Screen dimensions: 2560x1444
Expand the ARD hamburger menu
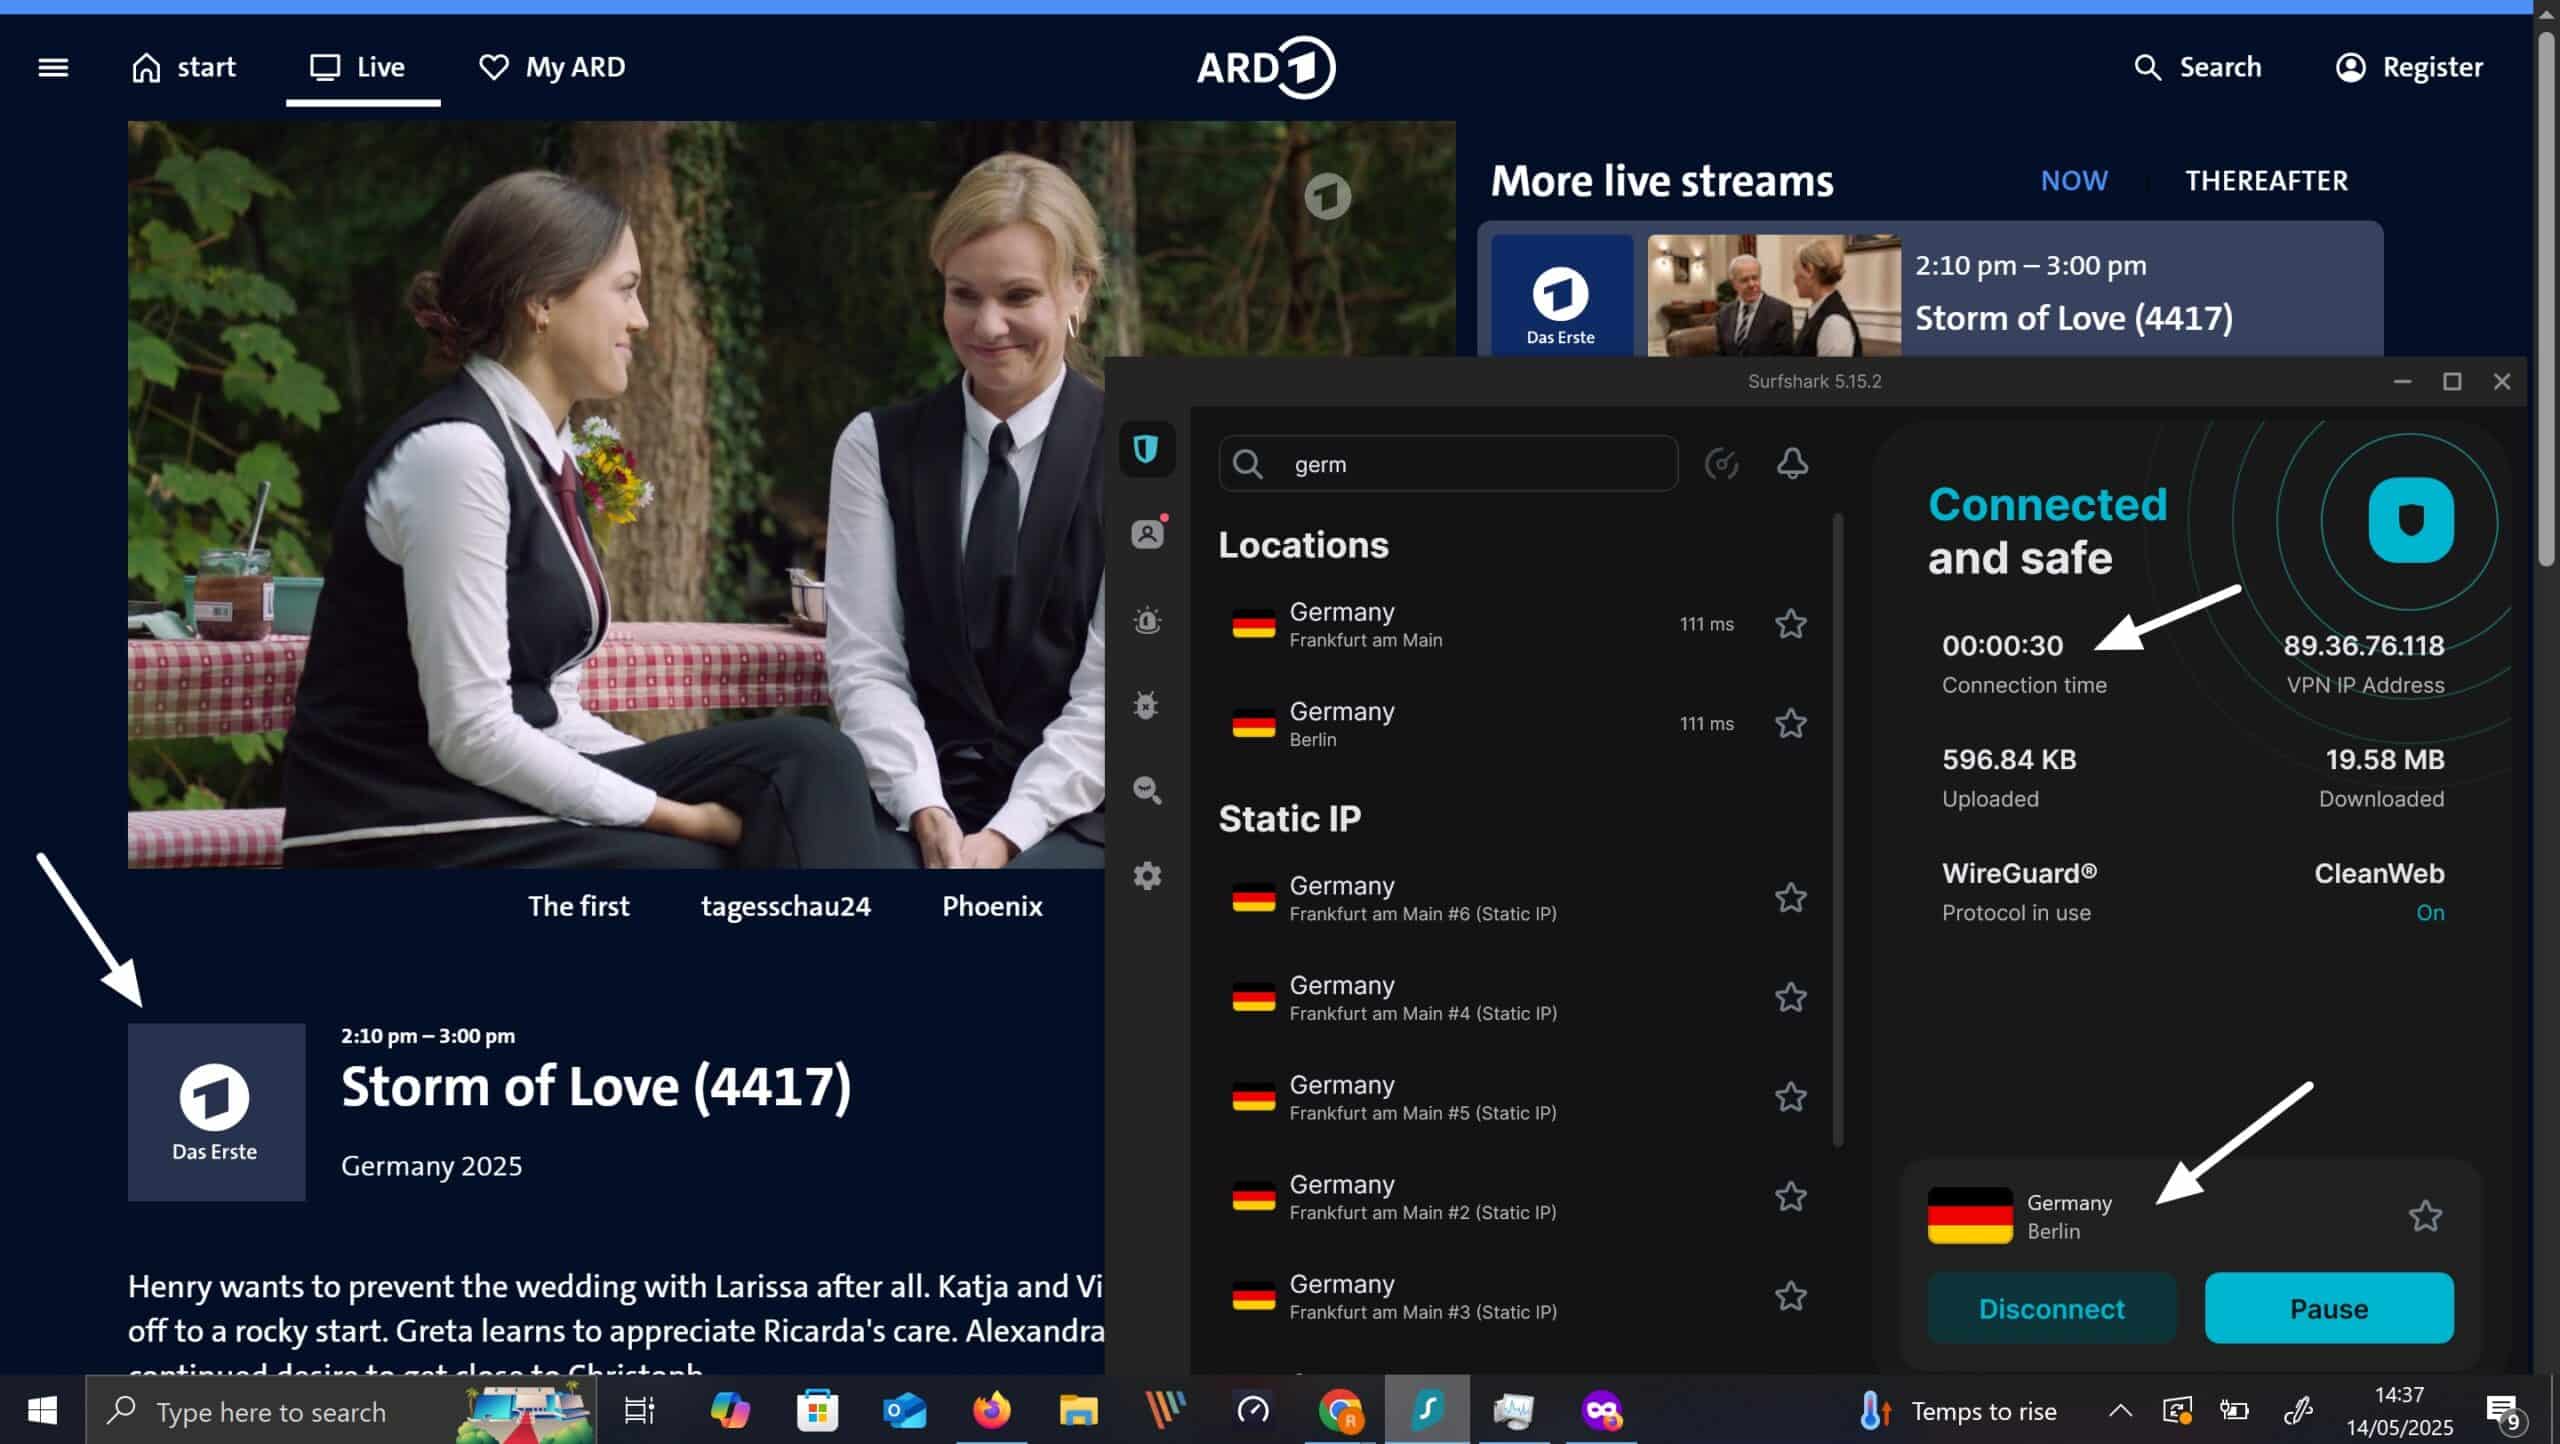pos(53,67)
